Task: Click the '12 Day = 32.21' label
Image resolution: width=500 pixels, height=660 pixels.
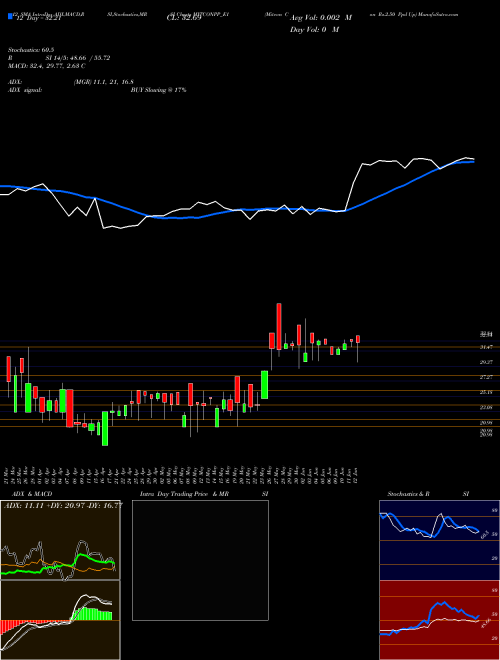Action: coord(40,18)
